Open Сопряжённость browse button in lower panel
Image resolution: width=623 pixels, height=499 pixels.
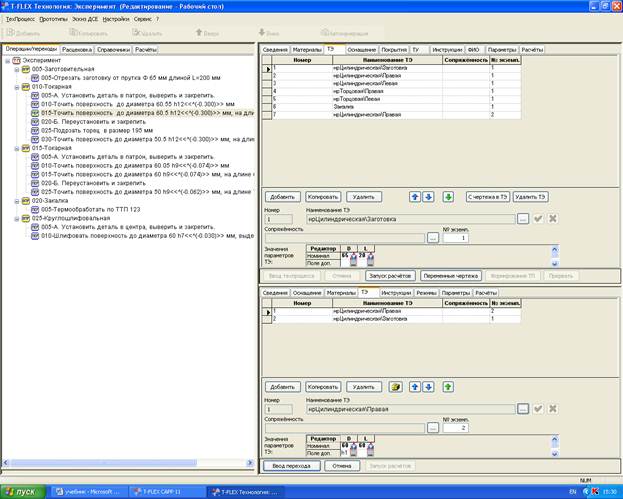(x=433, y=428)
